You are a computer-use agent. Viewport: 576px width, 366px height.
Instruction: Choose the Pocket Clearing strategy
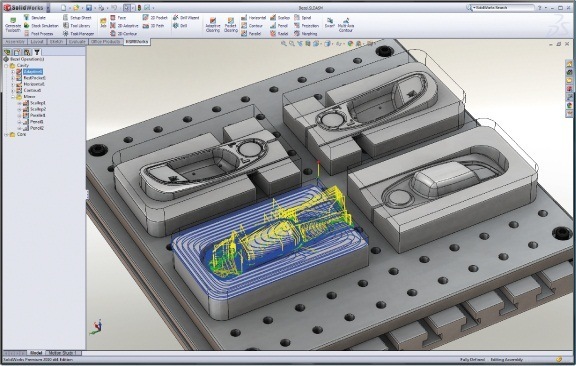pyautogui.click(x=231, y=25)
